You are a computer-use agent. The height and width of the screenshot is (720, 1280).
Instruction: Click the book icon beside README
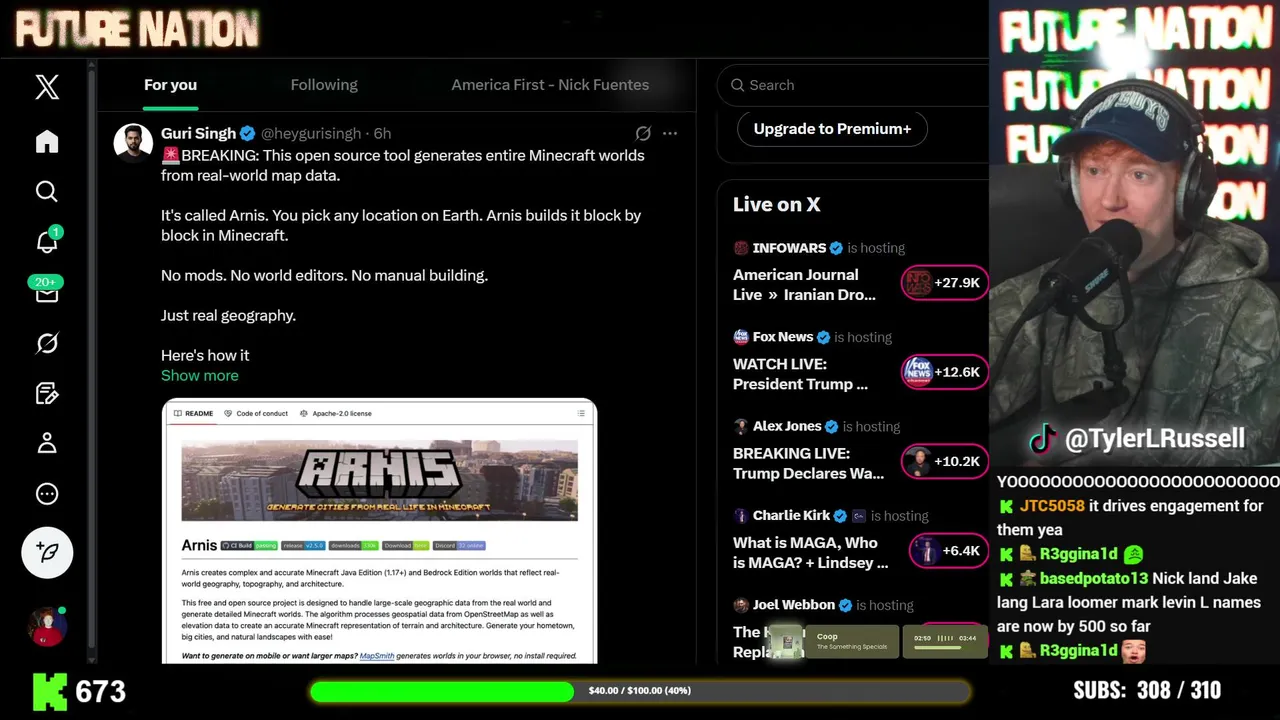click(x=178, y=413)
